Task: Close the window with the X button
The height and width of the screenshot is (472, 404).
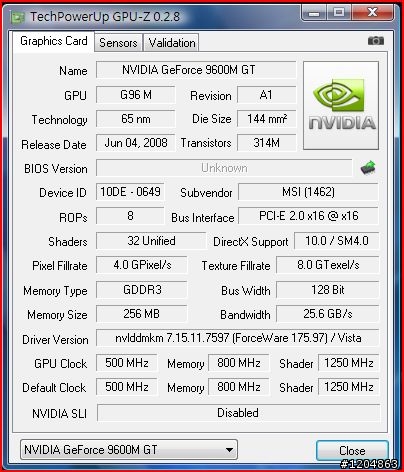Action: pyautogui.click(x=372, y=13)
